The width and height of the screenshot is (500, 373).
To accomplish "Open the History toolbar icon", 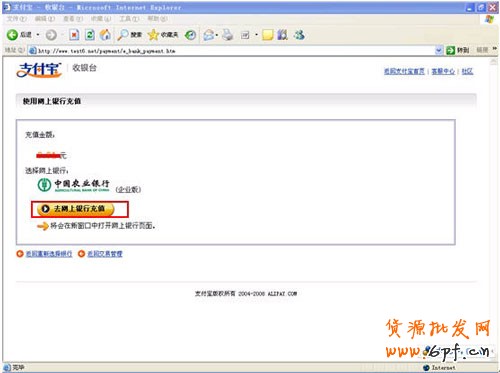I will [191, 35].
